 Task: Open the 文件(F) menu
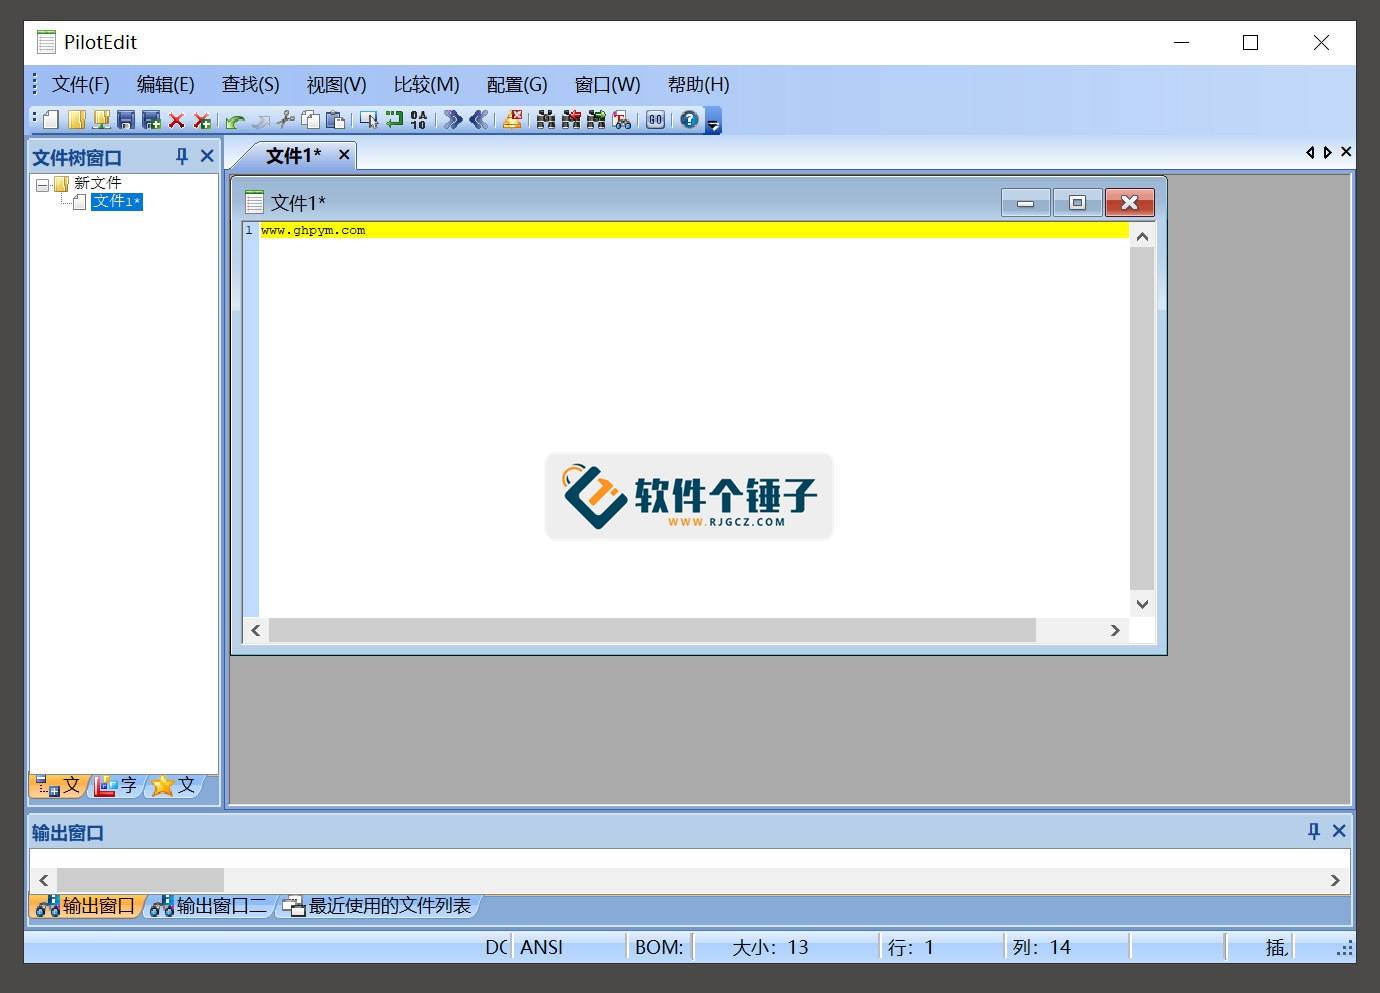(x=80, y=85)
